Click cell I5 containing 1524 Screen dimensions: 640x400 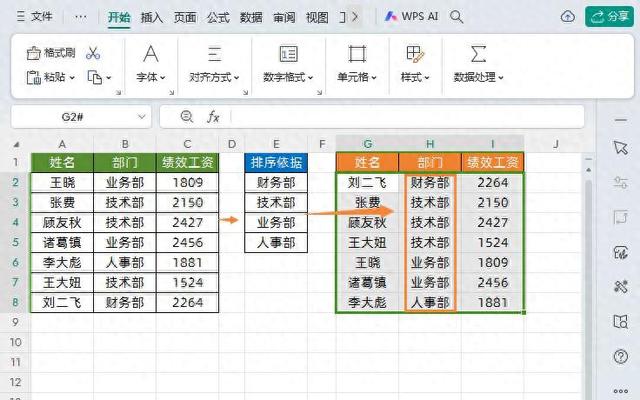493,242
